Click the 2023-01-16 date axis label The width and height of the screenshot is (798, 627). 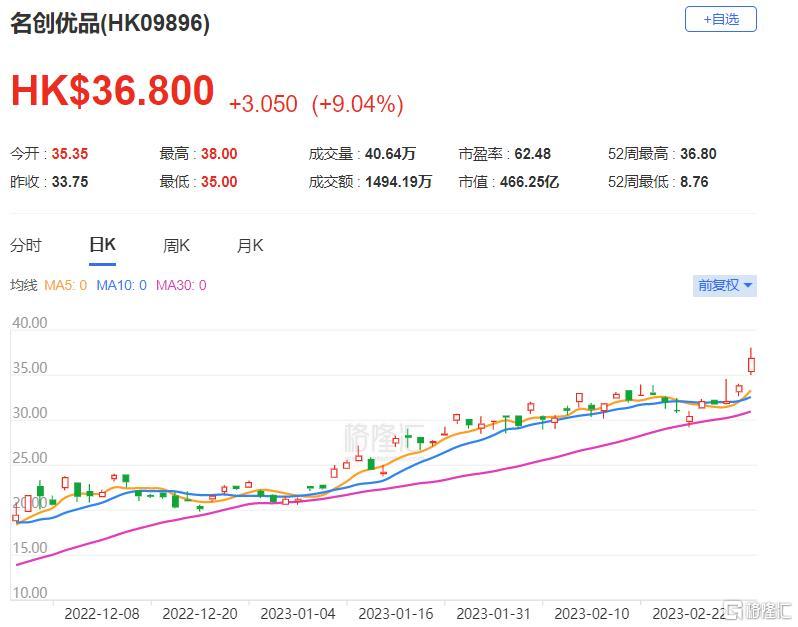[395, 614]
